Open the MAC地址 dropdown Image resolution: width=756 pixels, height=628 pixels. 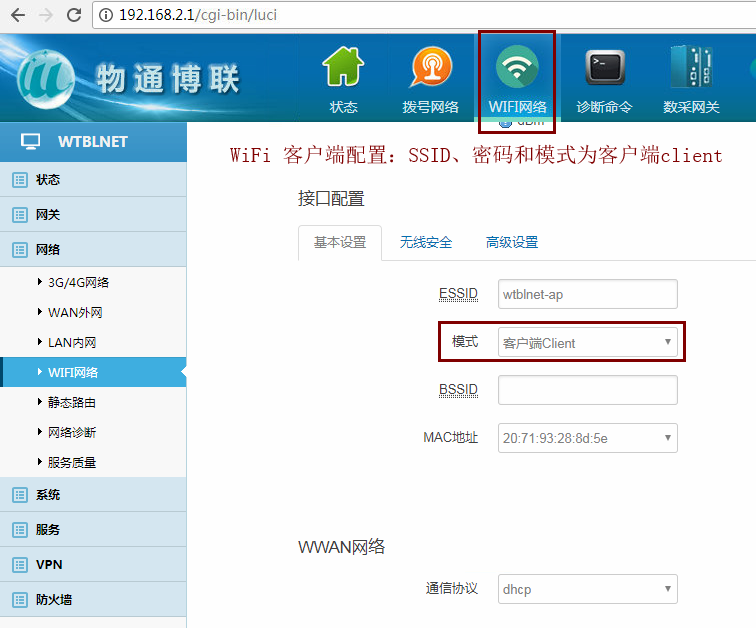tap(588, 438)
